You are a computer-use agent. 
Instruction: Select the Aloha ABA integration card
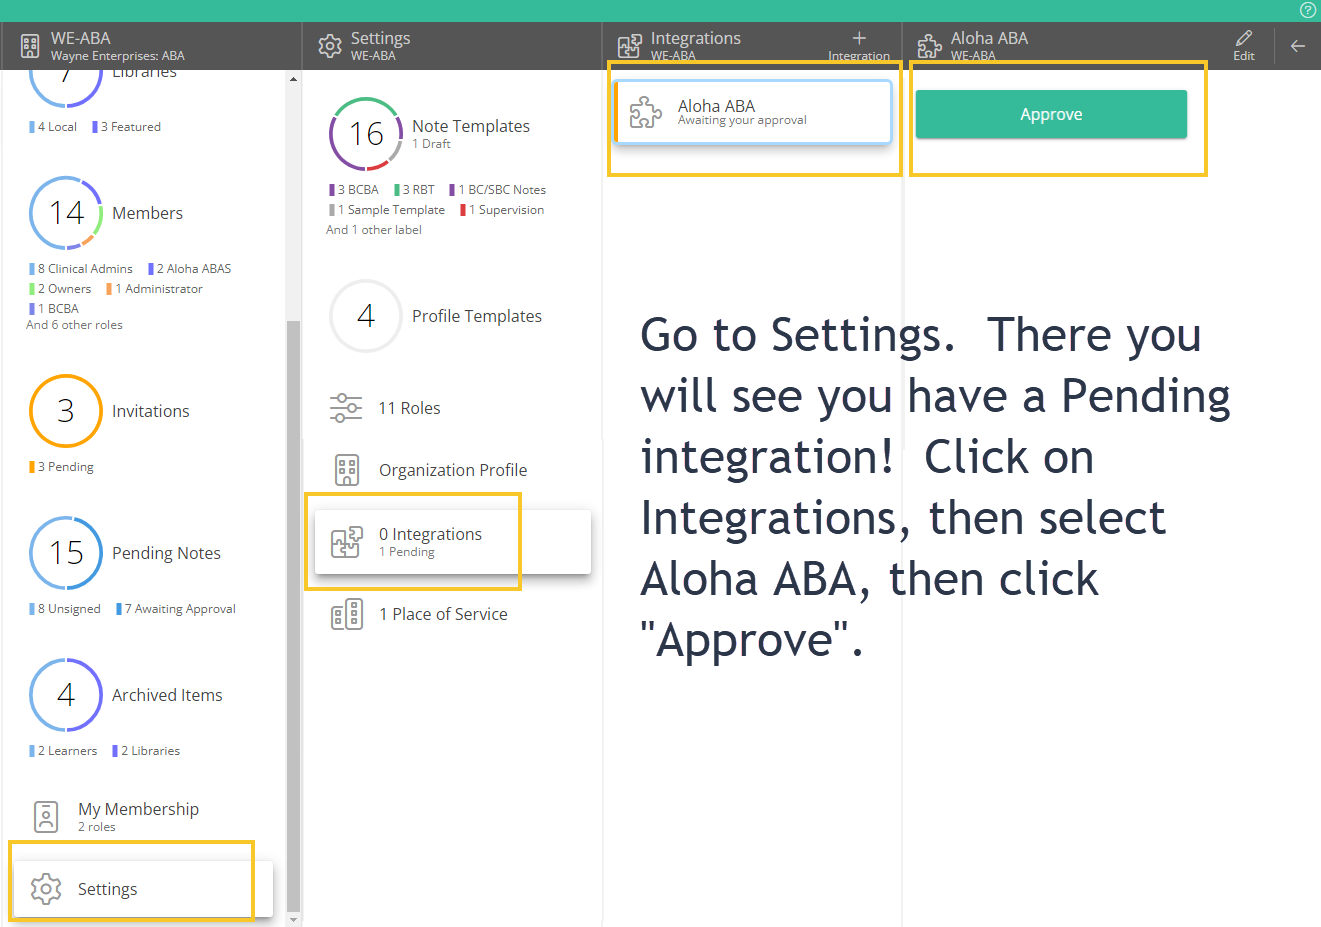pos(752,112)
